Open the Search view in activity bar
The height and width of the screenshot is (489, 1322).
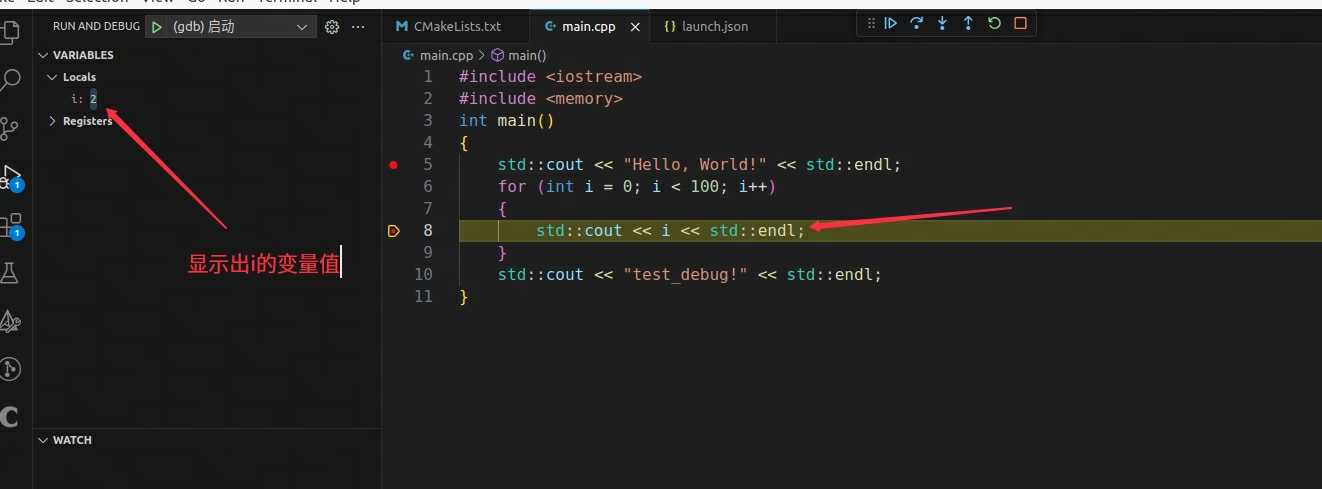click(x=10, y=80)
